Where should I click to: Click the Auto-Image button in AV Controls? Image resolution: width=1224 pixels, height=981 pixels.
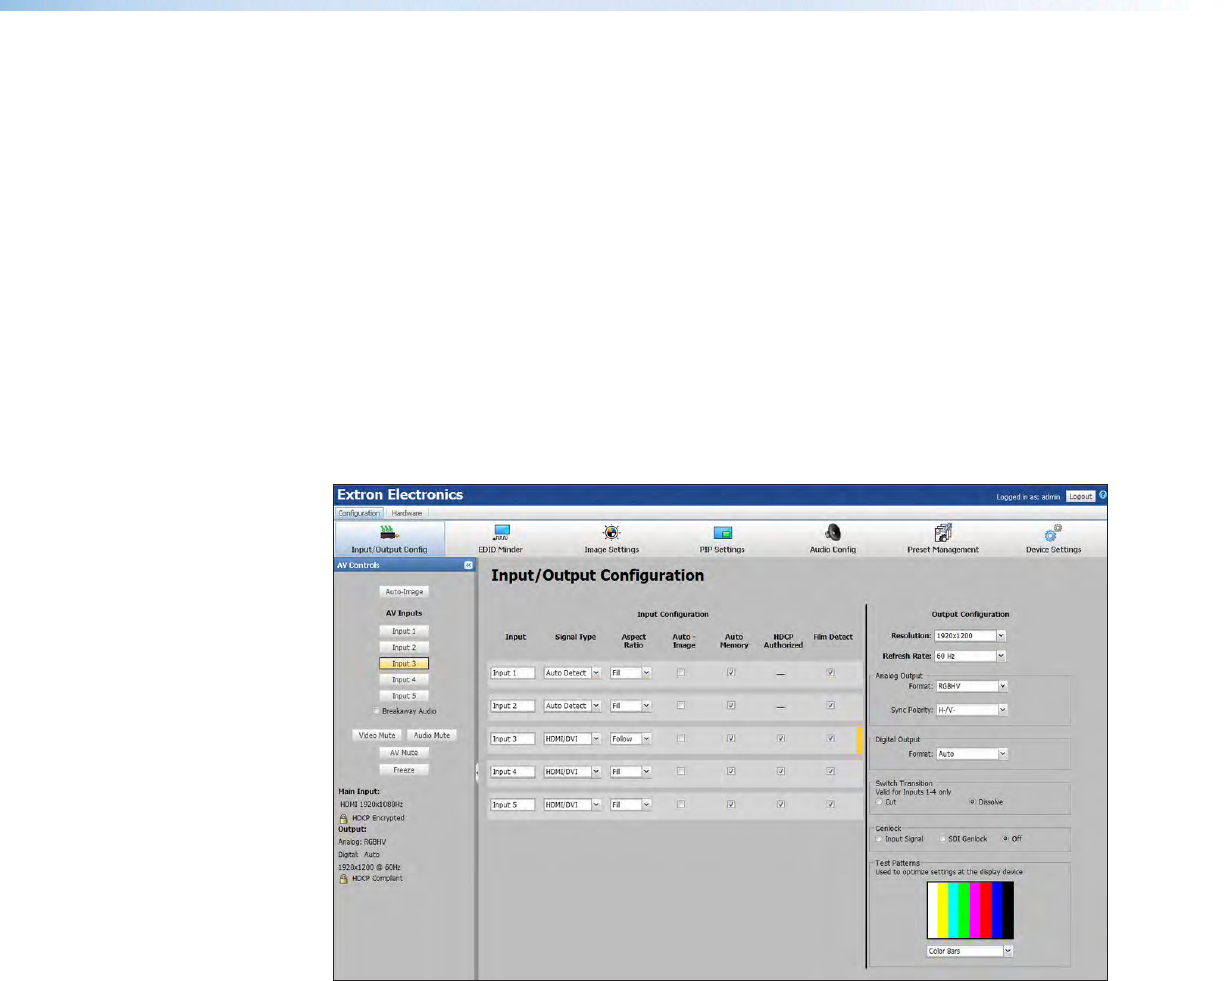tap(404, 592)
